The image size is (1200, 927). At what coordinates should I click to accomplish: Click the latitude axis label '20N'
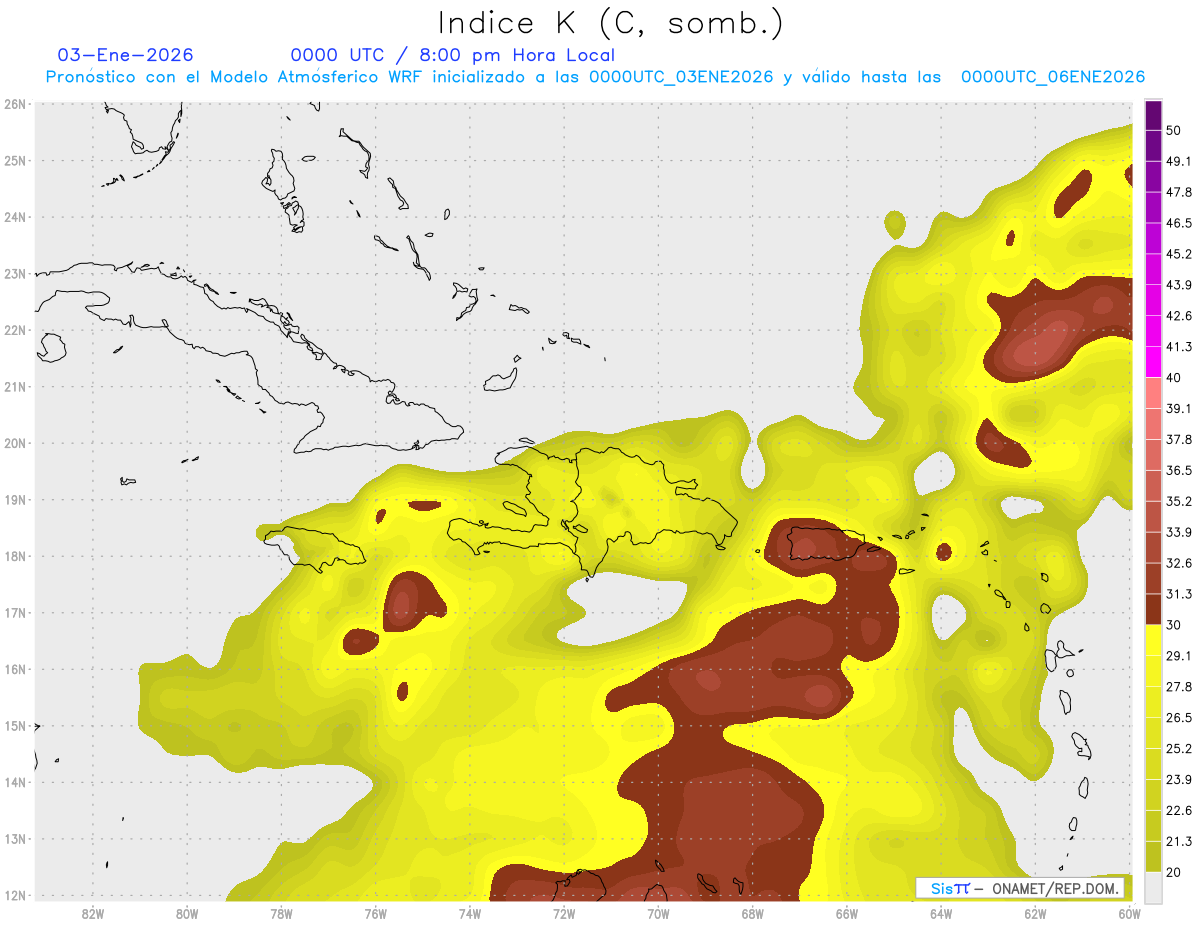click(x=16, y=443)
